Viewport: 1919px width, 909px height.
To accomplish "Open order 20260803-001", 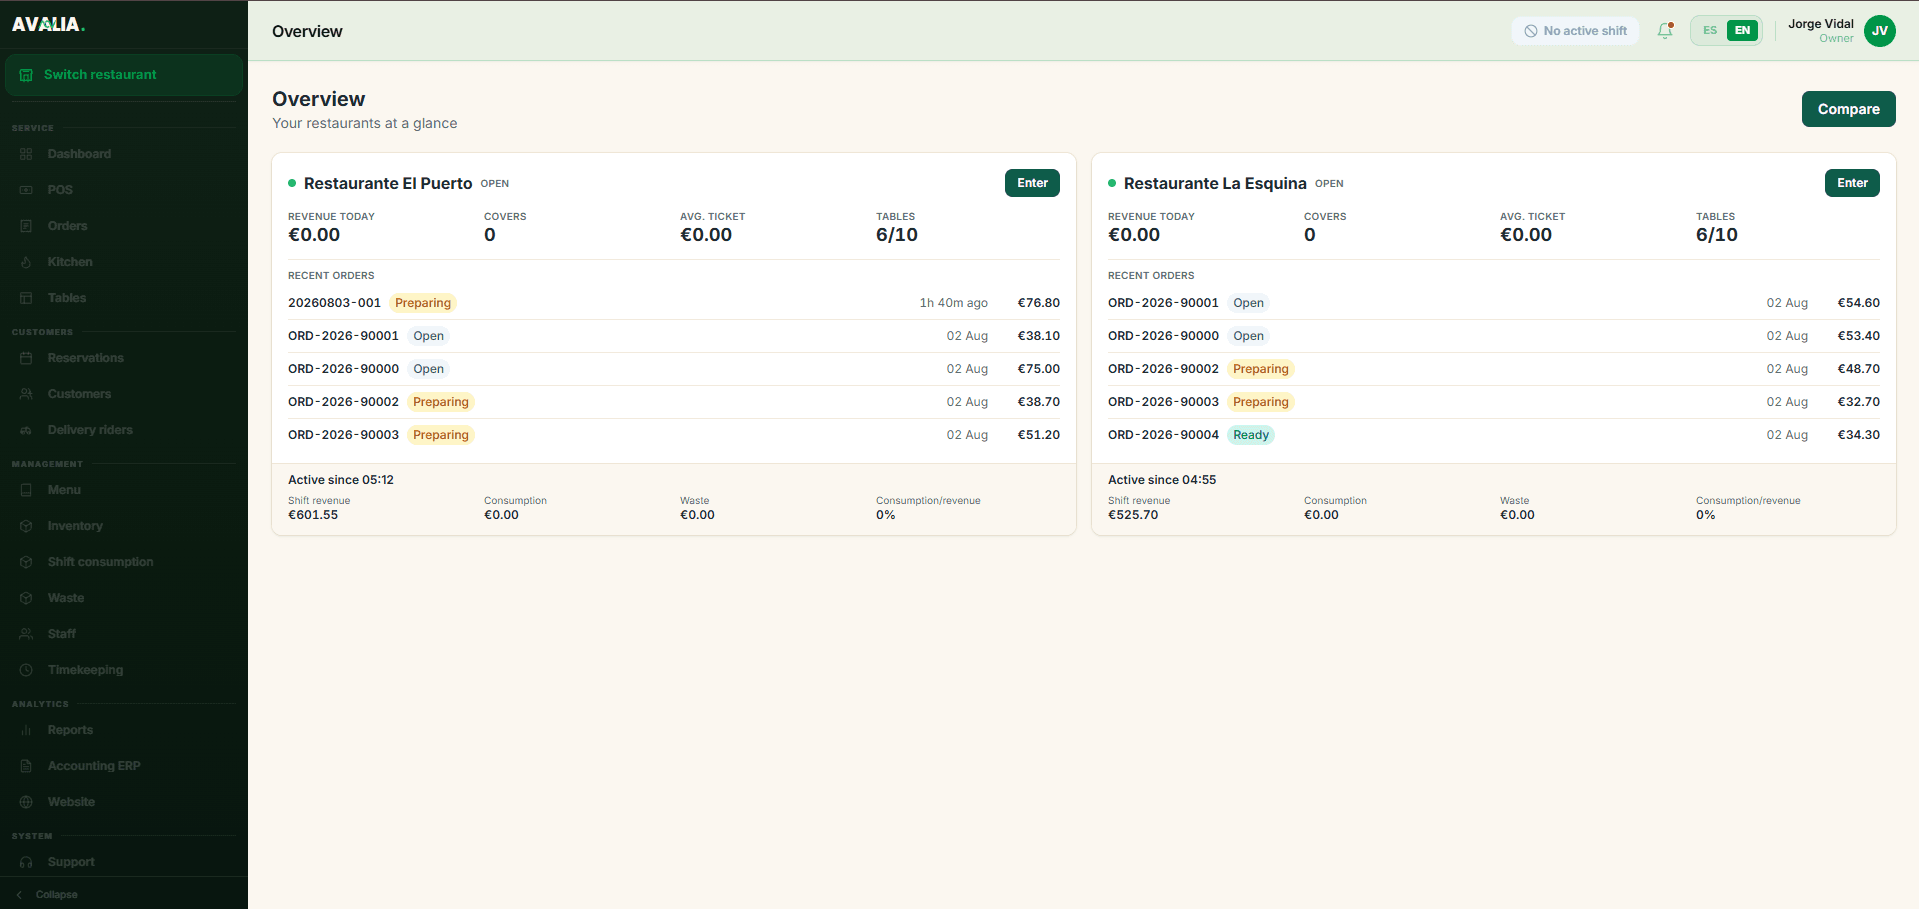I will click(674, 303).
